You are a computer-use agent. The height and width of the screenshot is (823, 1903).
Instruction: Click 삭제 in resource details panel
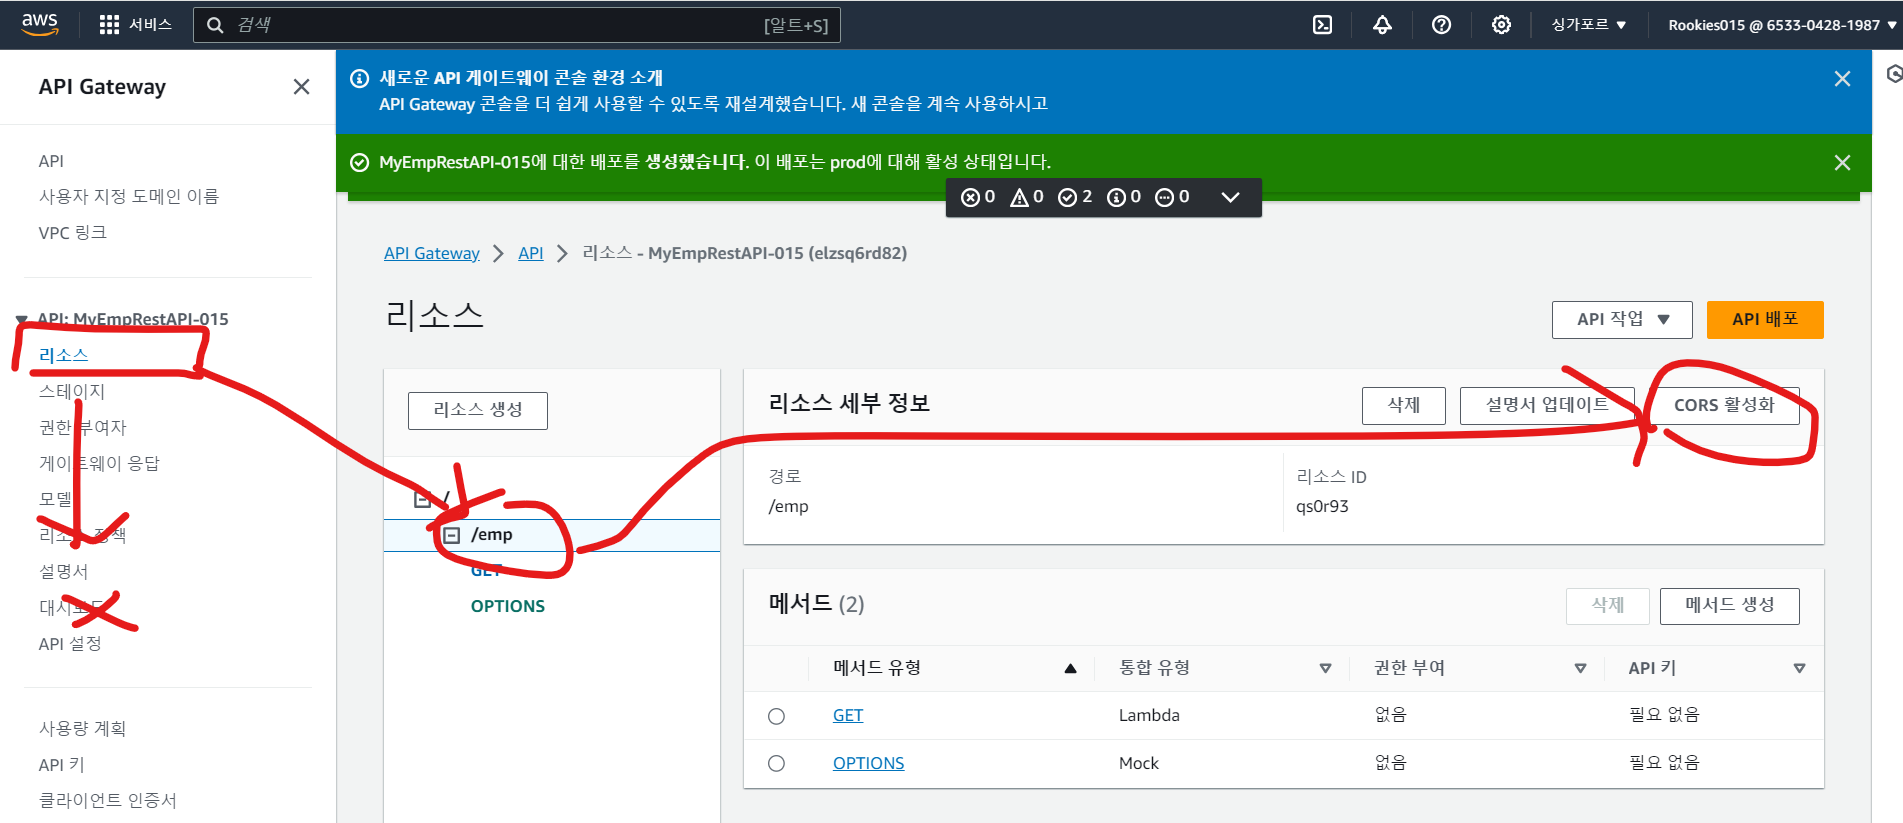coord(1404,405)
